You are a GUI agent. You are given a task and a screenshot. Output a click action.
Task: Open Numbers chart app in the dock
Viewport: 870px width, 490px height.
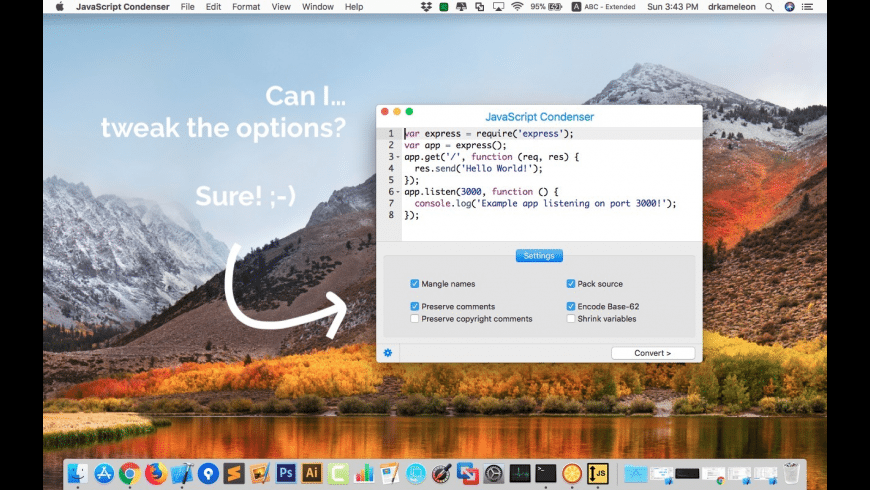[364, 473]
